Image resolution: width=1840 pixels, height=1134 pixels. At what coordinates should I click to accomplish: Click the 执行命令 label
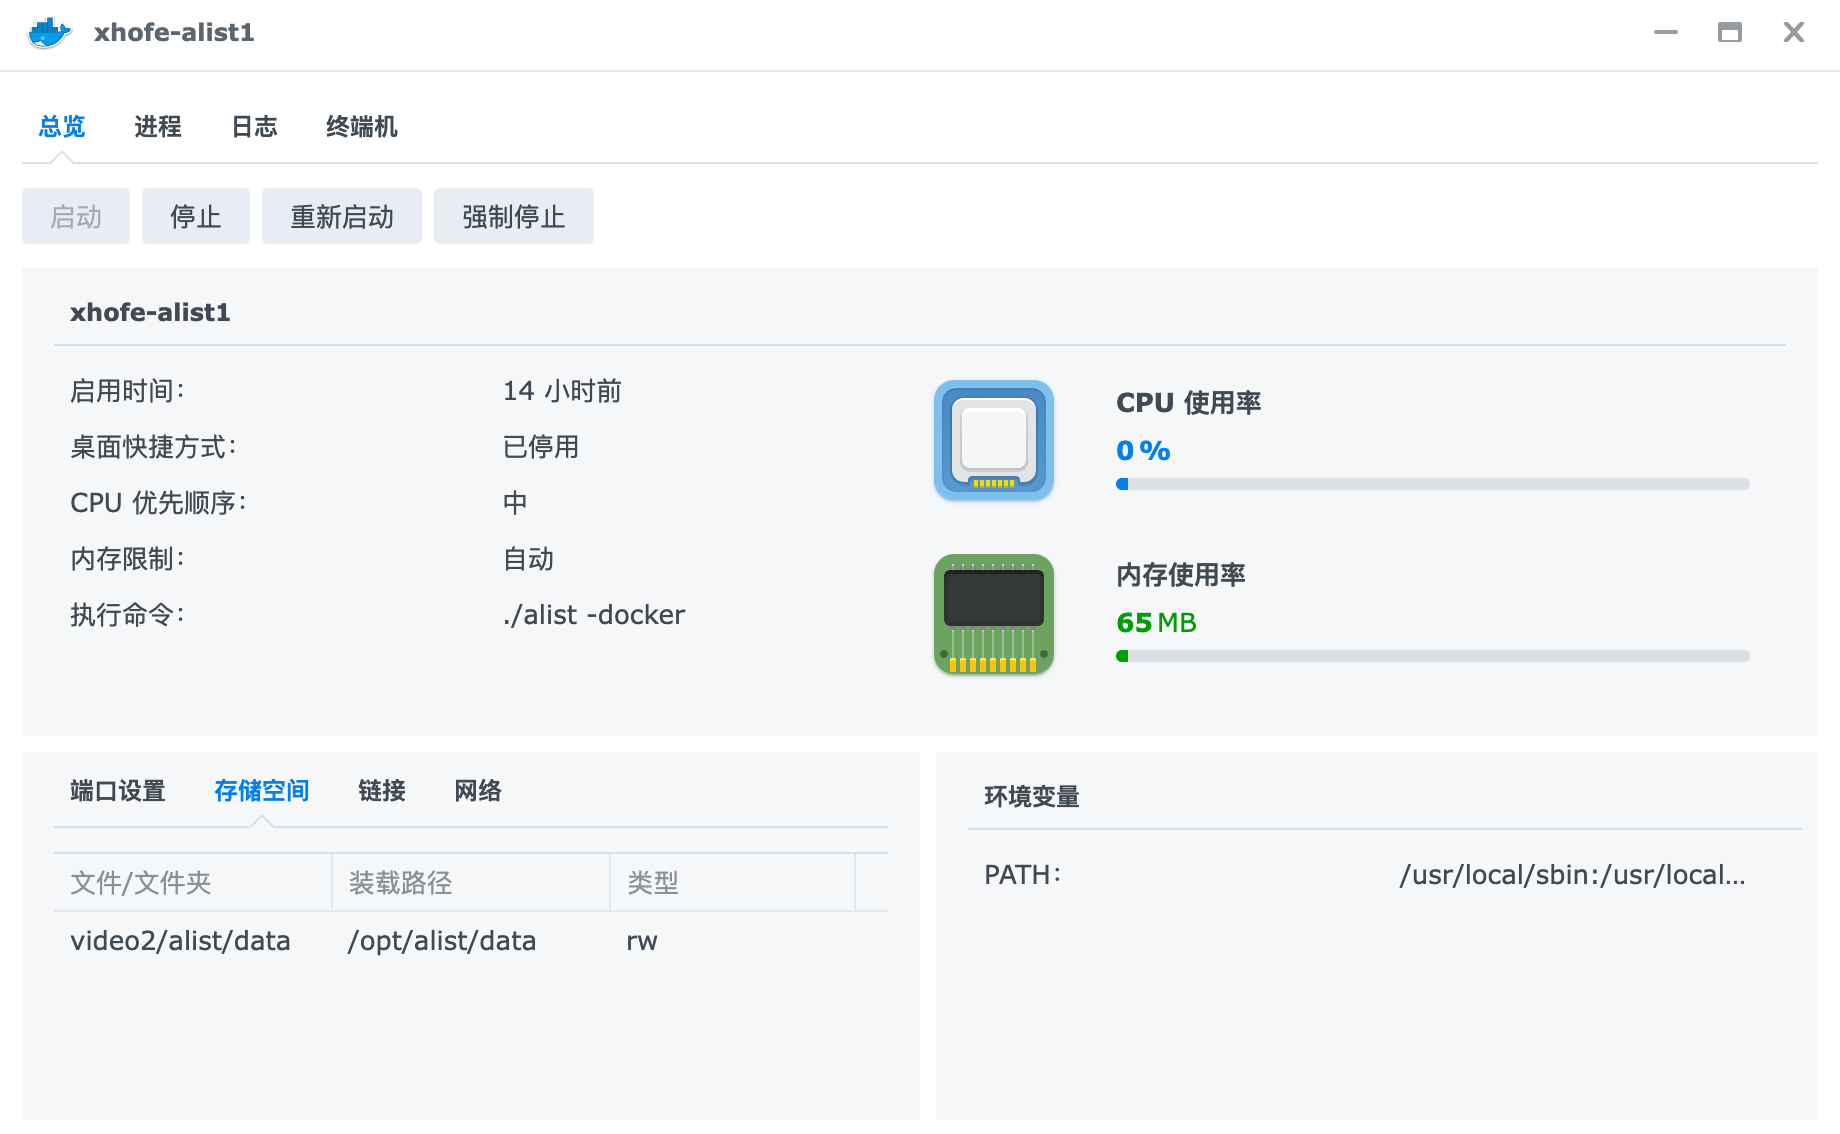click(x=127, y=615)
